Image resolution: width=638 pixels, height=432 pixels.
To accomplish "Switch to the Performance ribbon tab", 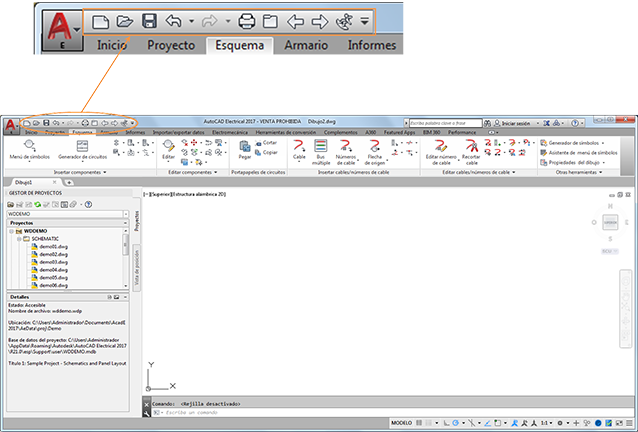I will (x=462, y=133).
